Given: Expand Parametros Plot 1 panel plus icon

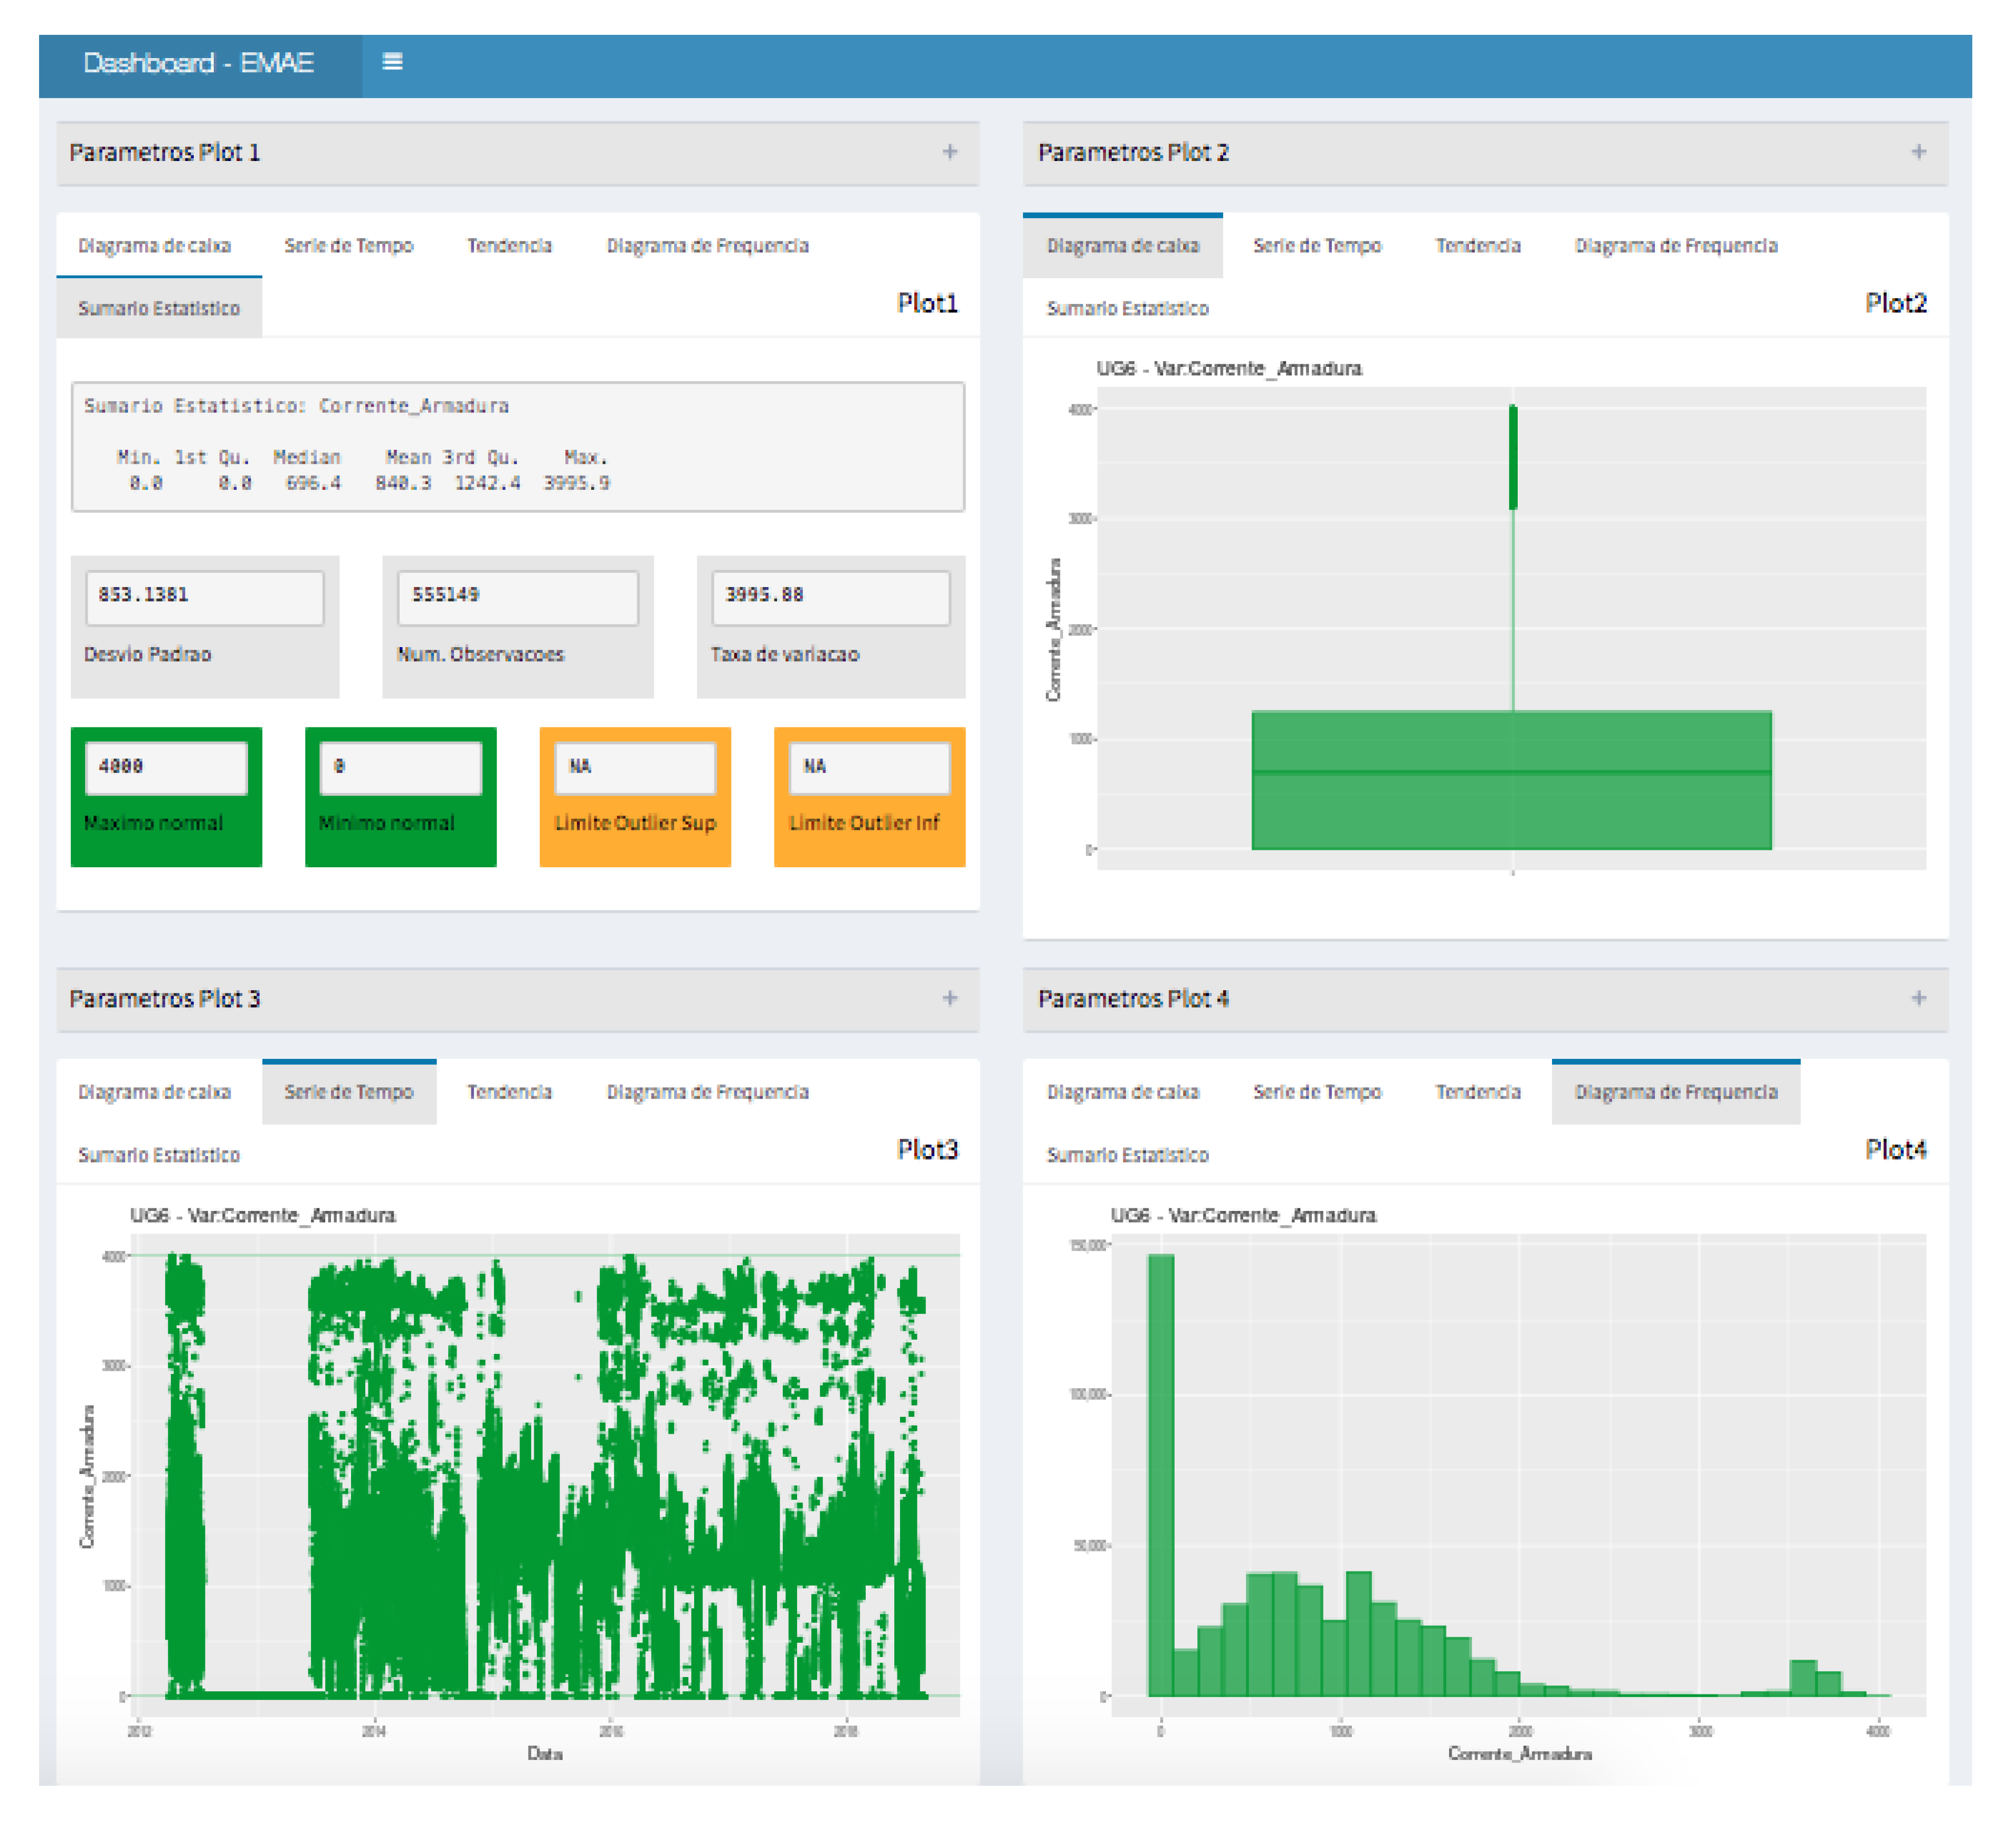Looking at the screenshot, I should 949,152.
